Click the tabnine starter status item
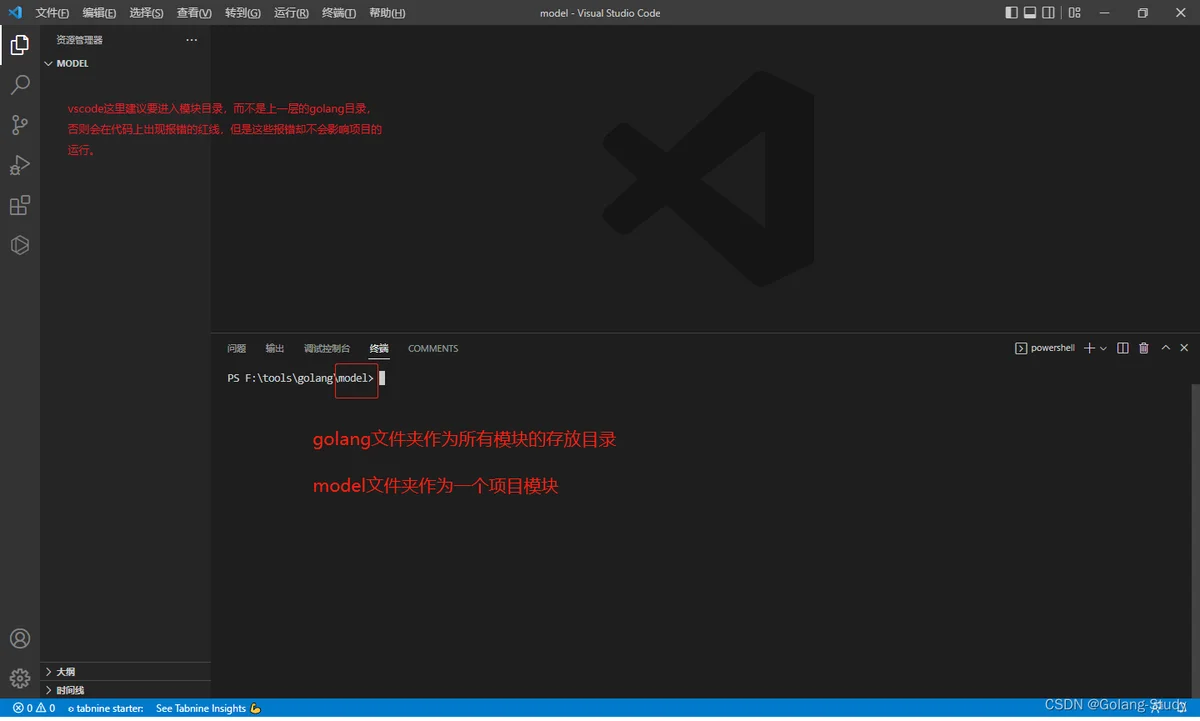1200x721 pixels. (105, 709)
